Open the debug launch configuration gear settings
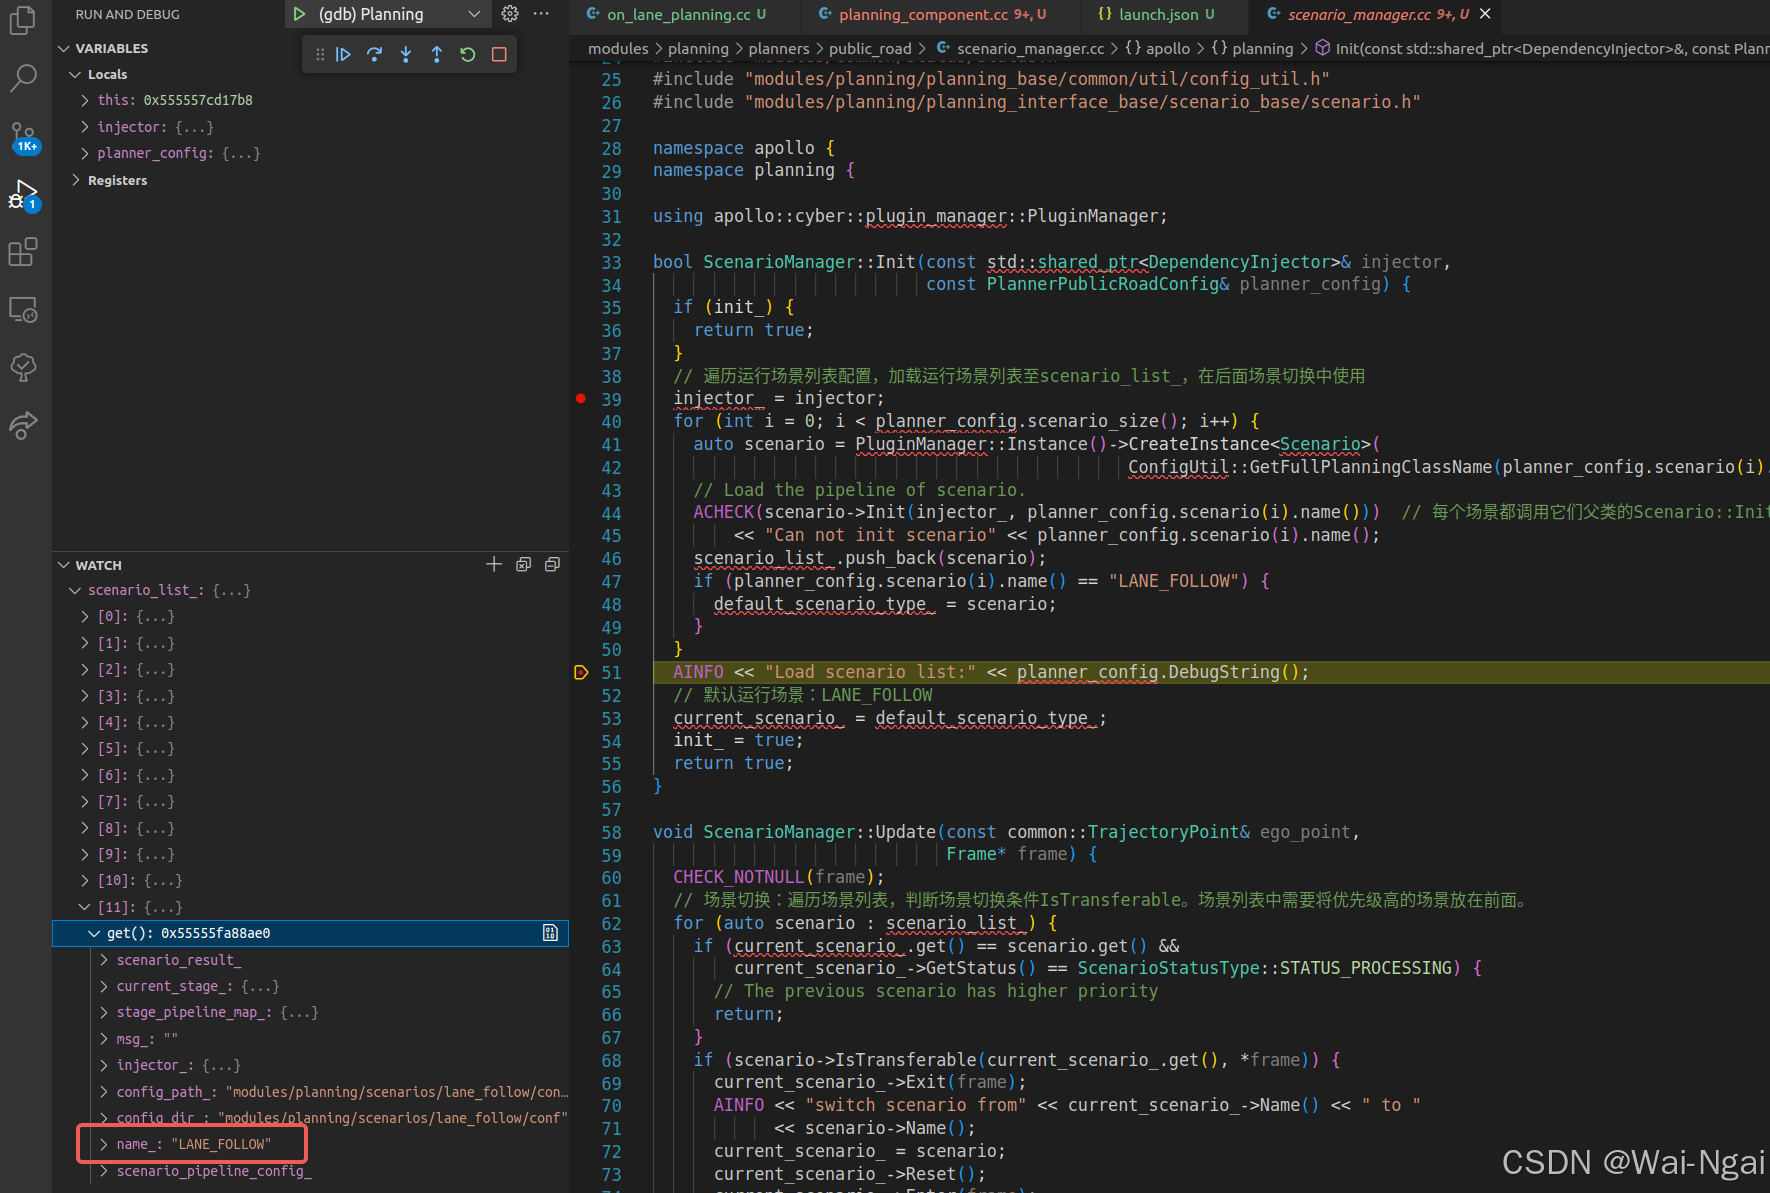The image size is (1770, 1193). point(510,14)
